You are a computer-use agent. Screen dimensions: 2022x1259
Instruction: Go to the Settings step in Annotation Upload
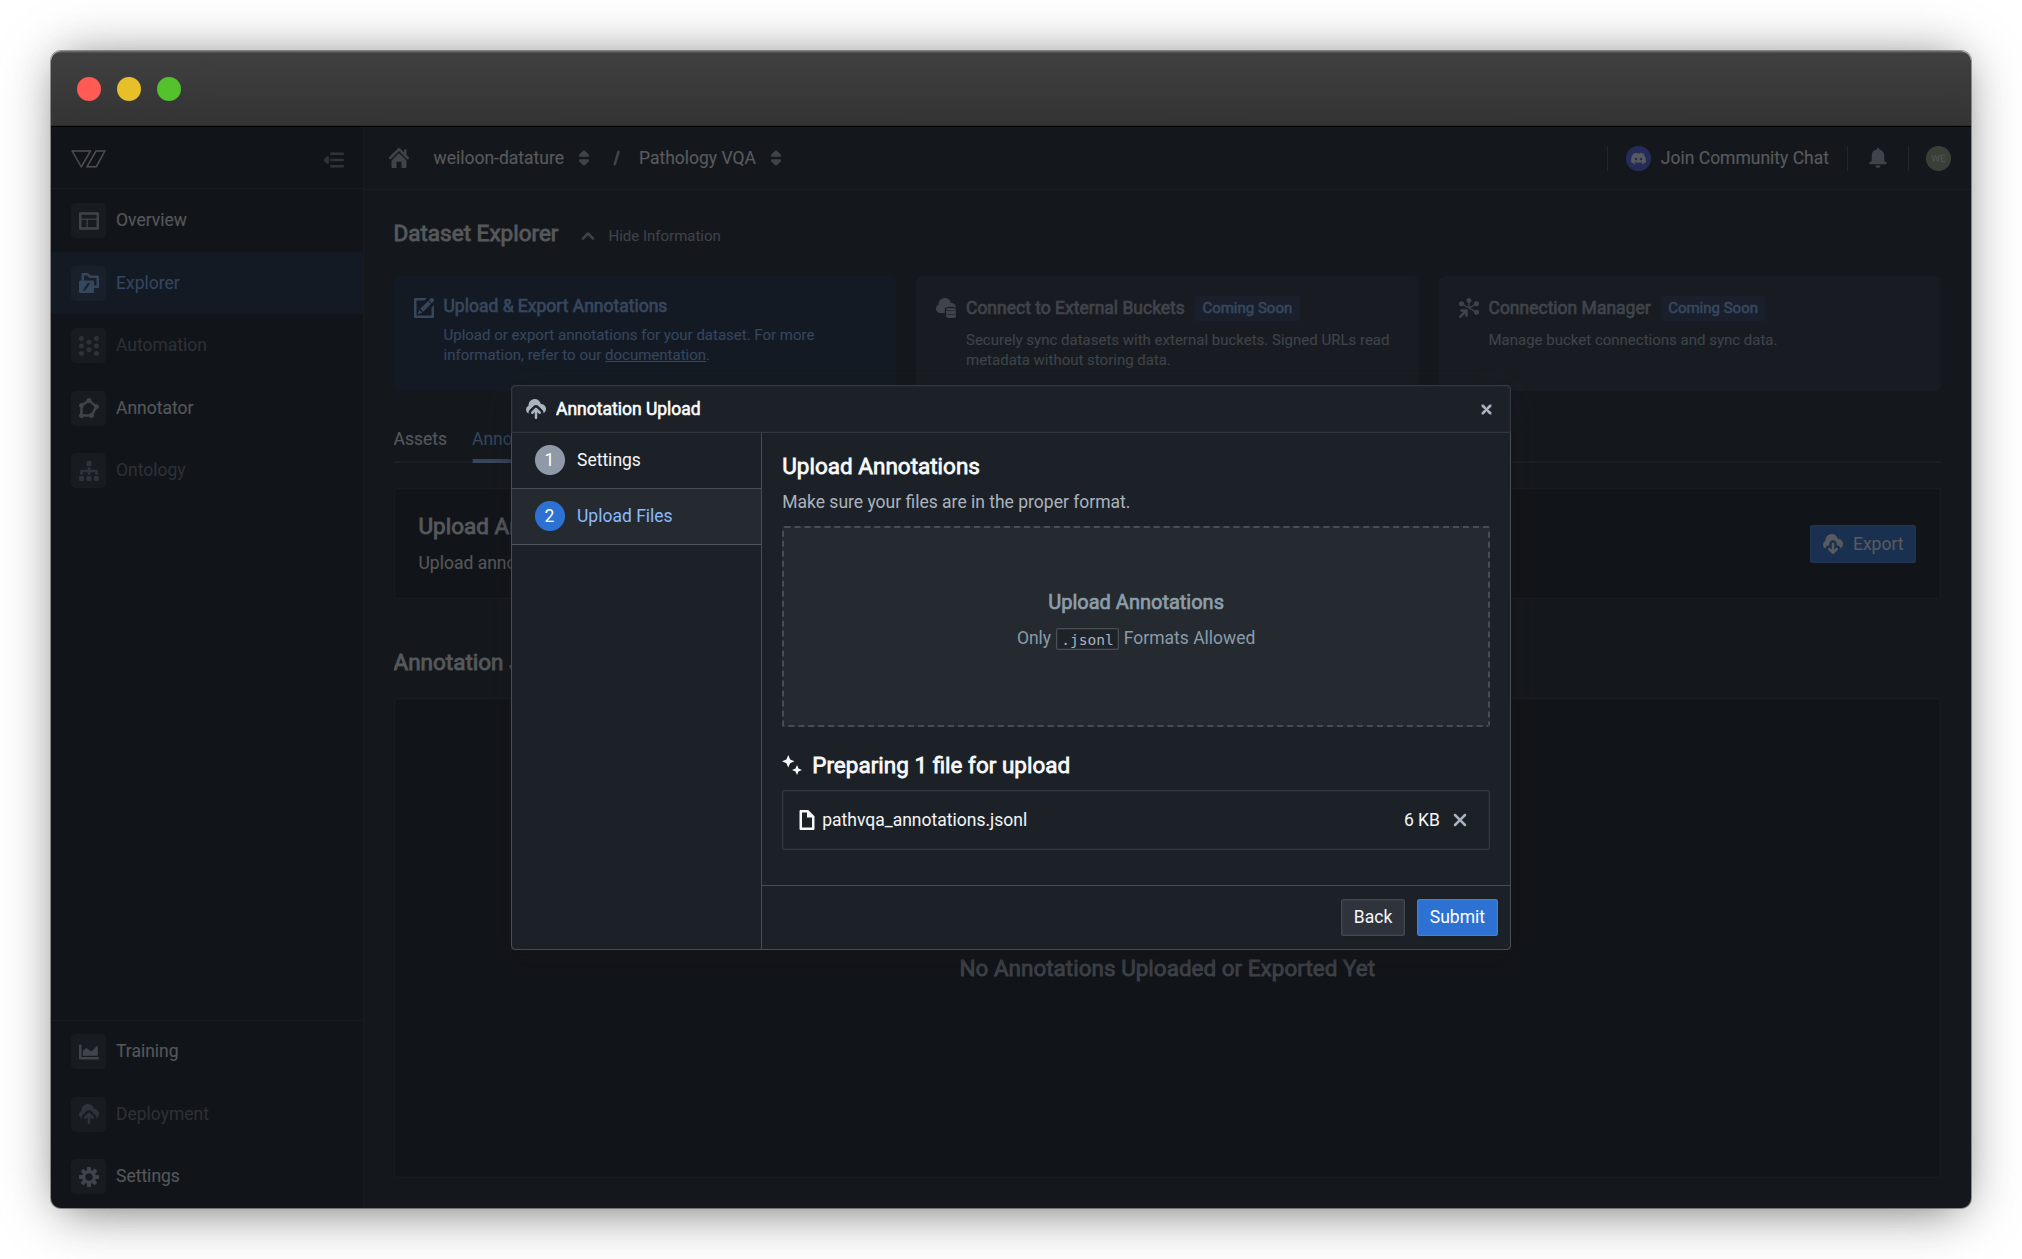pos(608,459)
